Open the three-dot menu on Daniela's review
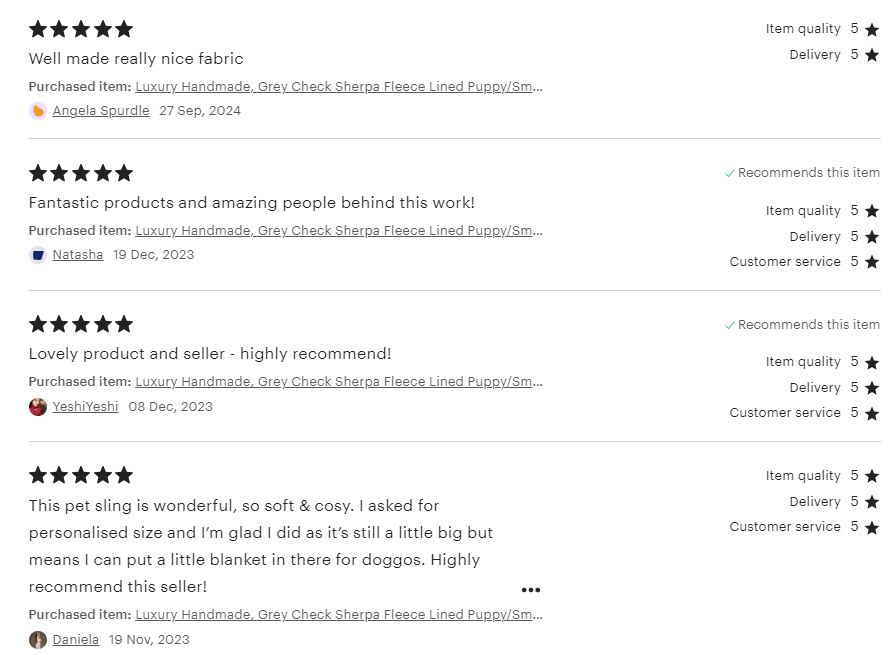This screenshot has width=896, height=655. pyautogui.click(x=531, y=590)
